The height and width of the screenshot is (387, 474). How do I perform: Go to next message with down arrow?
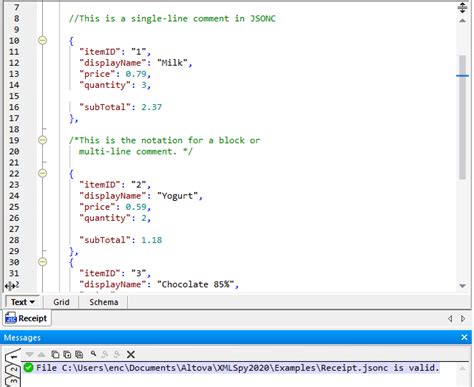[30, 354]
